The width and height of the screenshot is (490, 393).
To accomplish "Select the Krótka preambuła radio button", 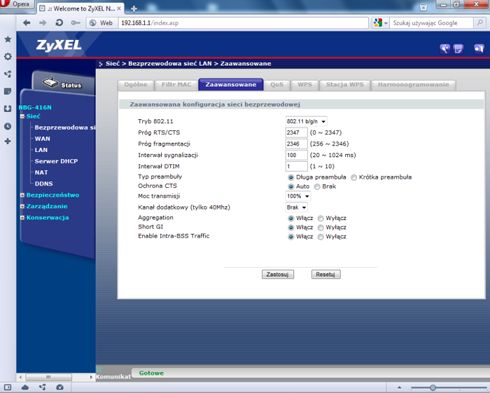I will tap(354, 177).
